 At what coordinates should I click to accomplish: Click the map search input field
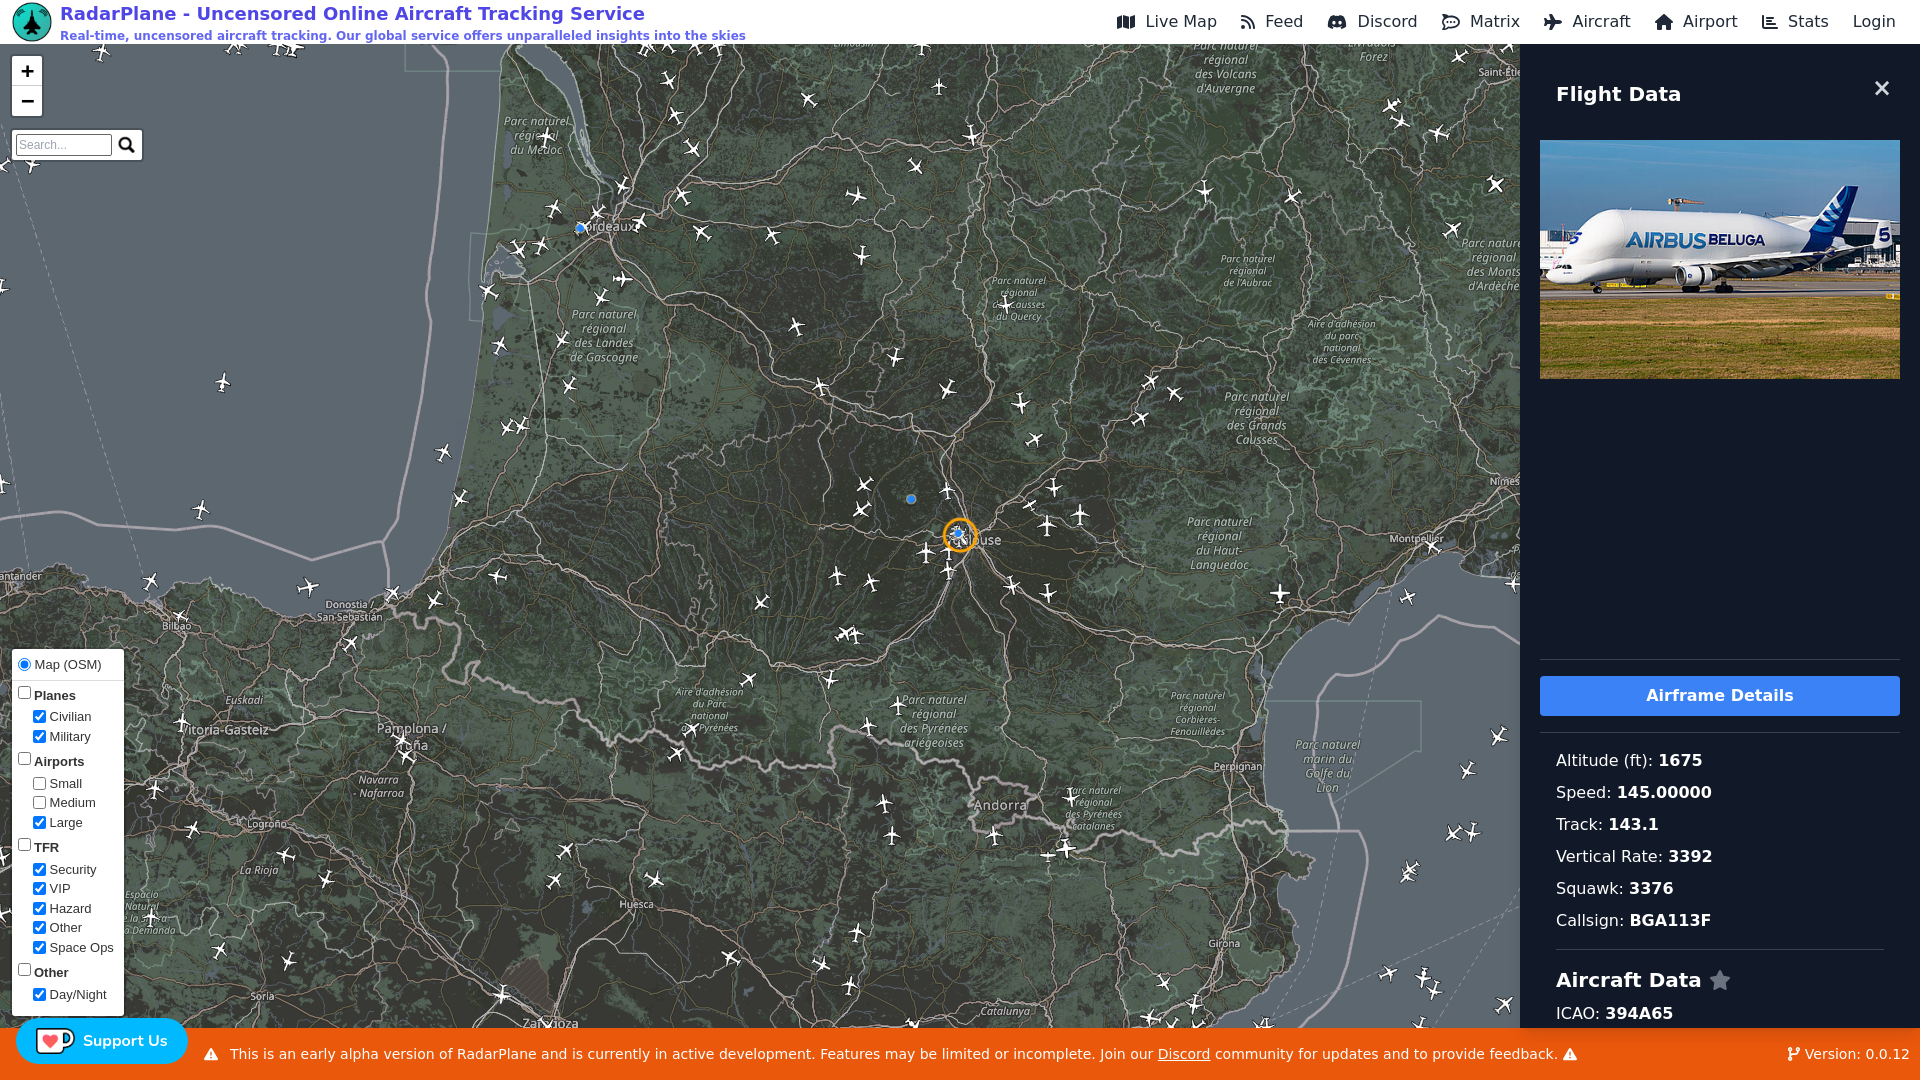64,145
